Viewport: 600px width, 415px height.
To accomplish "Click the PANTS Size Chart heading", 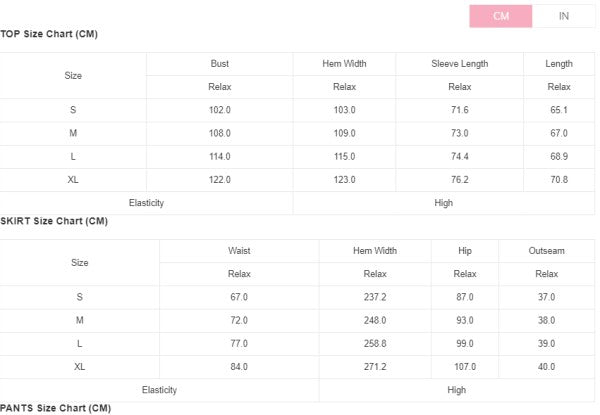I will tap(55, 408).
